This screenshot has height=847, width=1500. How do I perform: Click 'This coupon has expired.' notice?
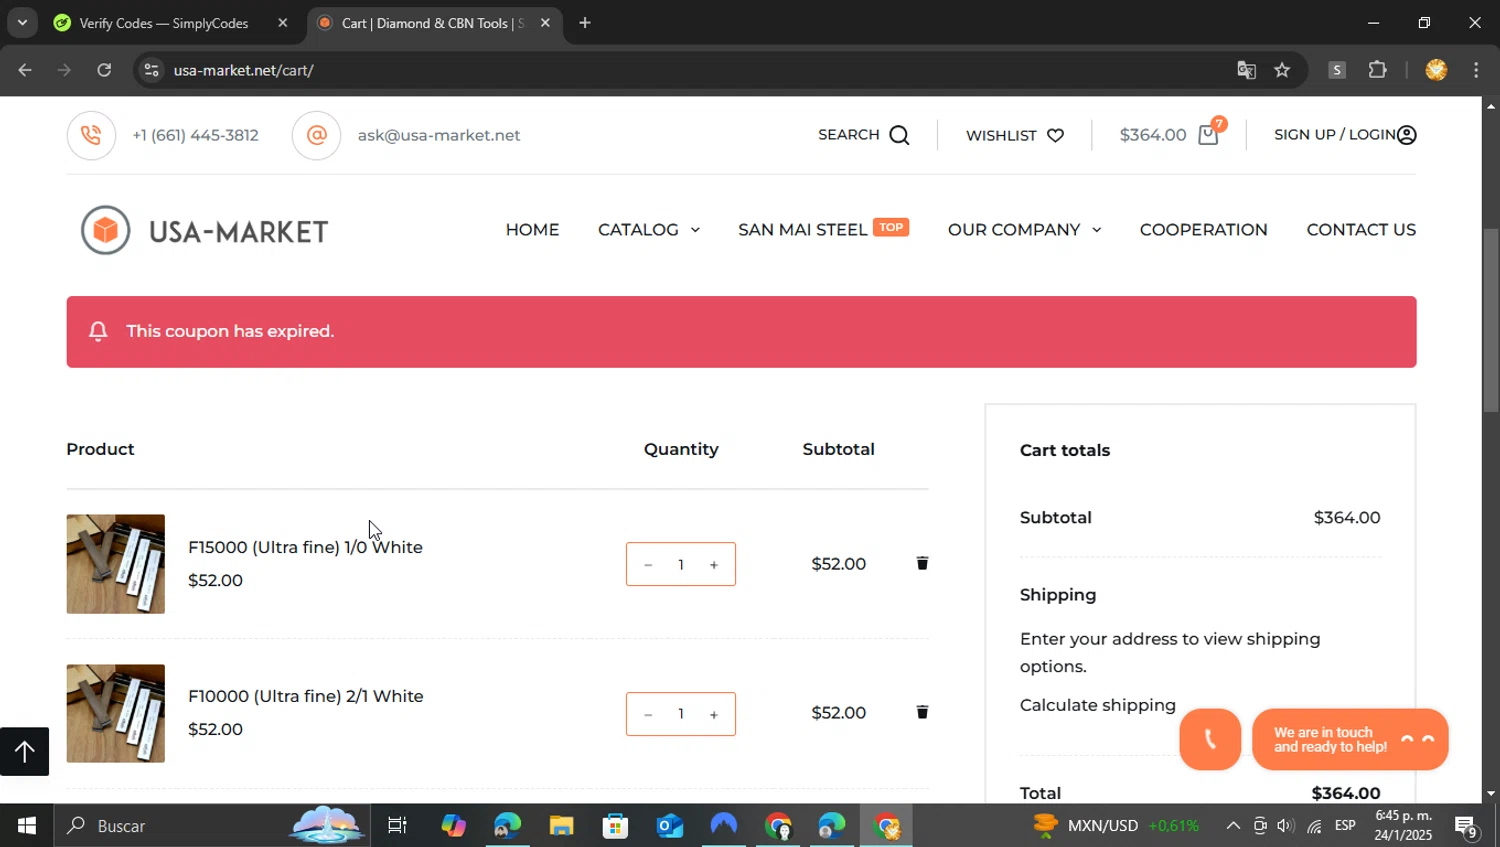coord(741,332)
